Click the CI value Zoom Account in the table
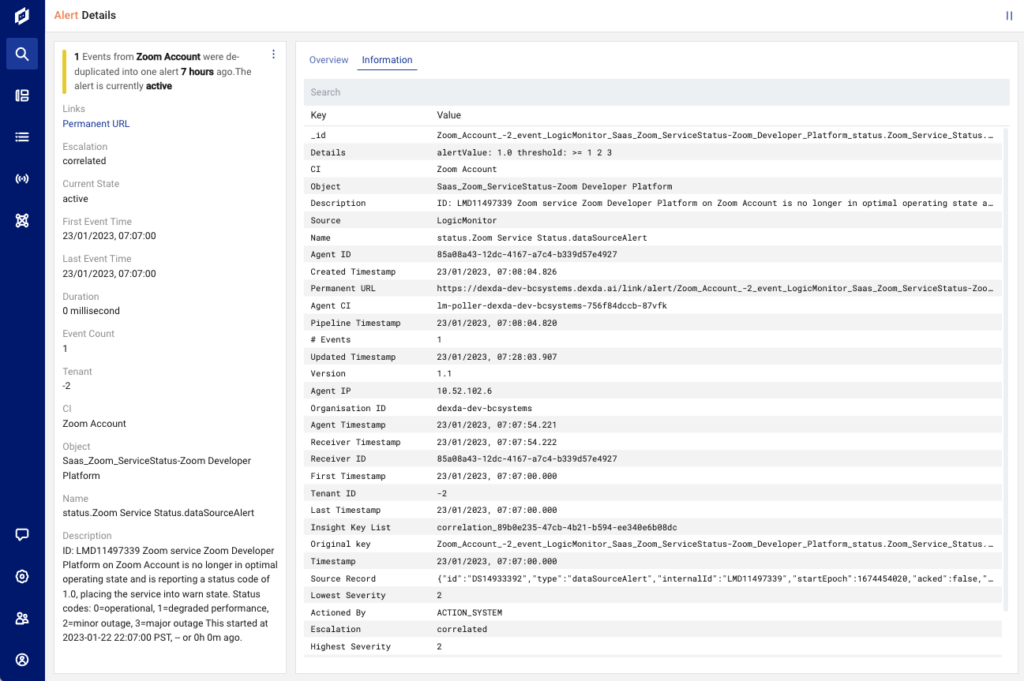The image size is (1024, 681). point(467,169)
